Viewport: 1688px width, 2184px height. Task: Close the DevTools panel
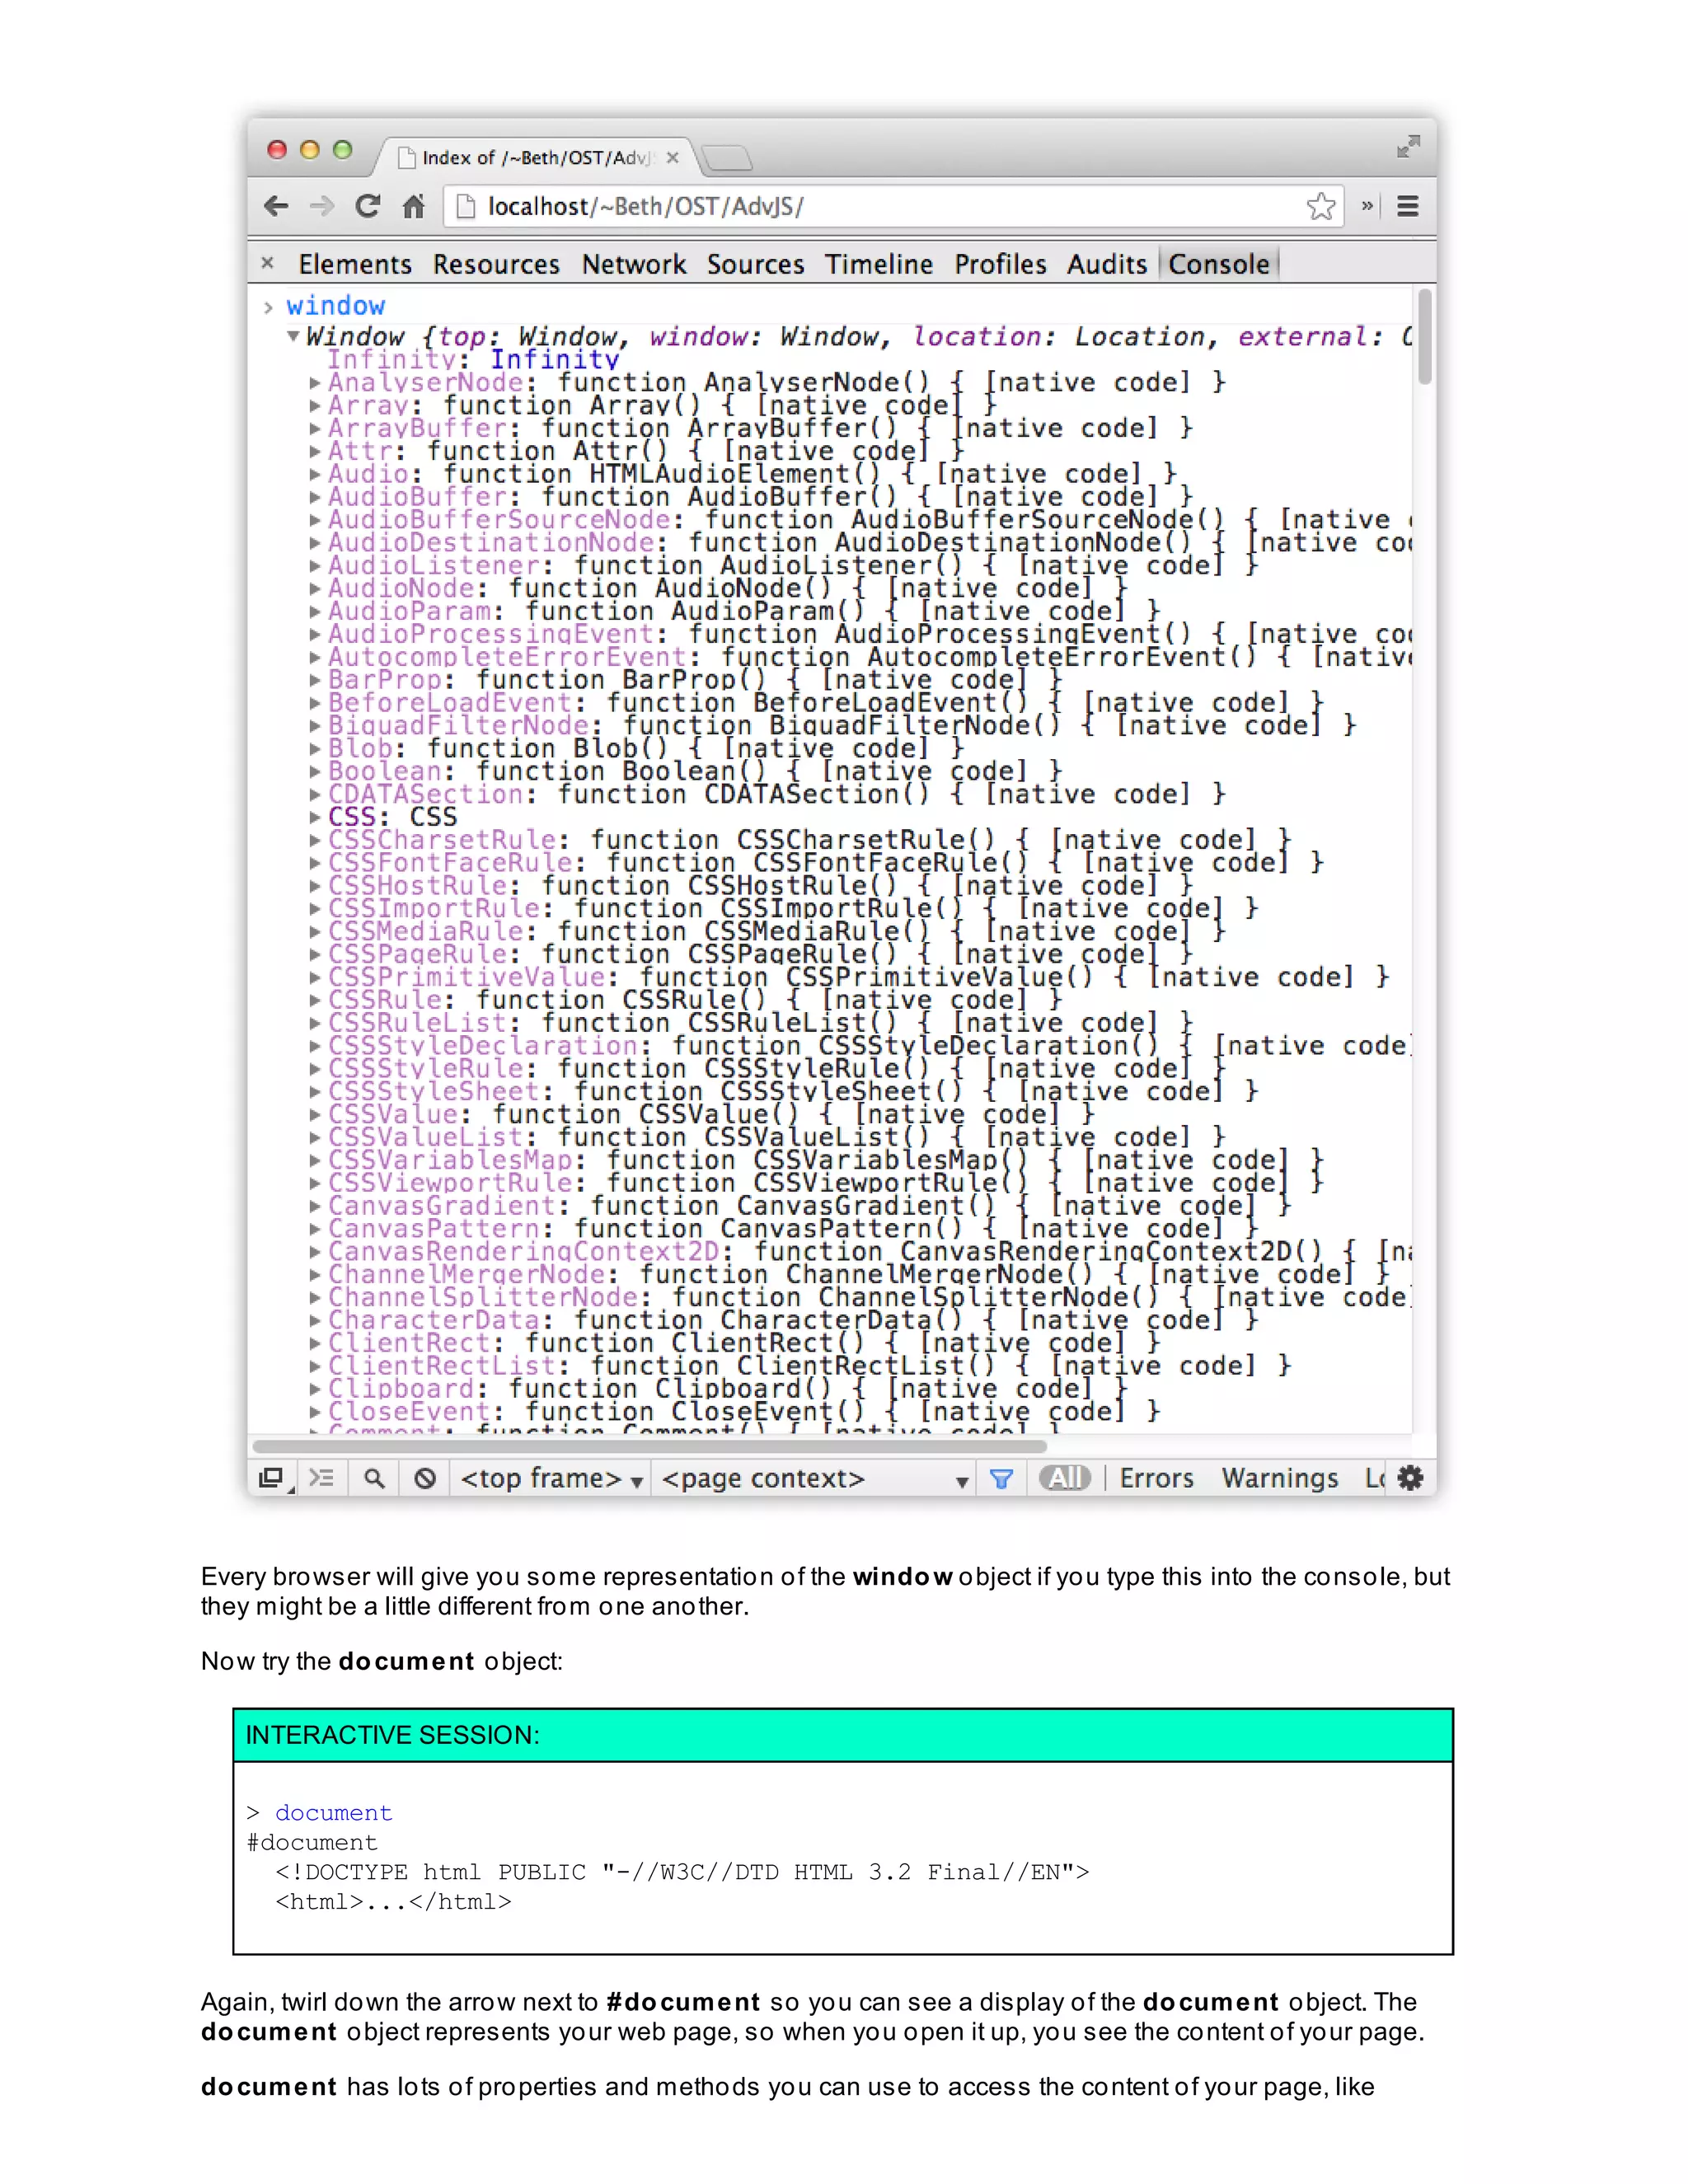point(267,263)
